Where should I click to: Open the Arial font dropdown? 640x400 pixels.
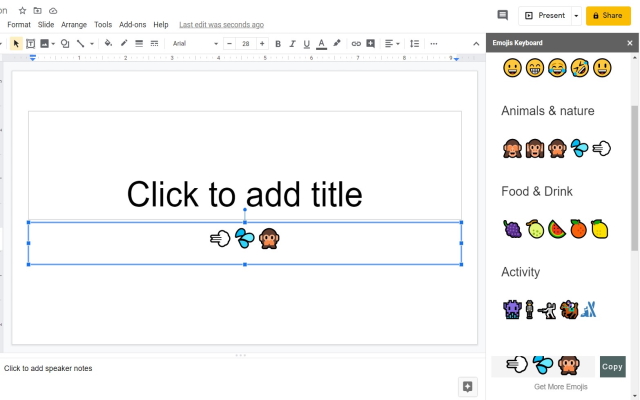(x=195, y=43)
